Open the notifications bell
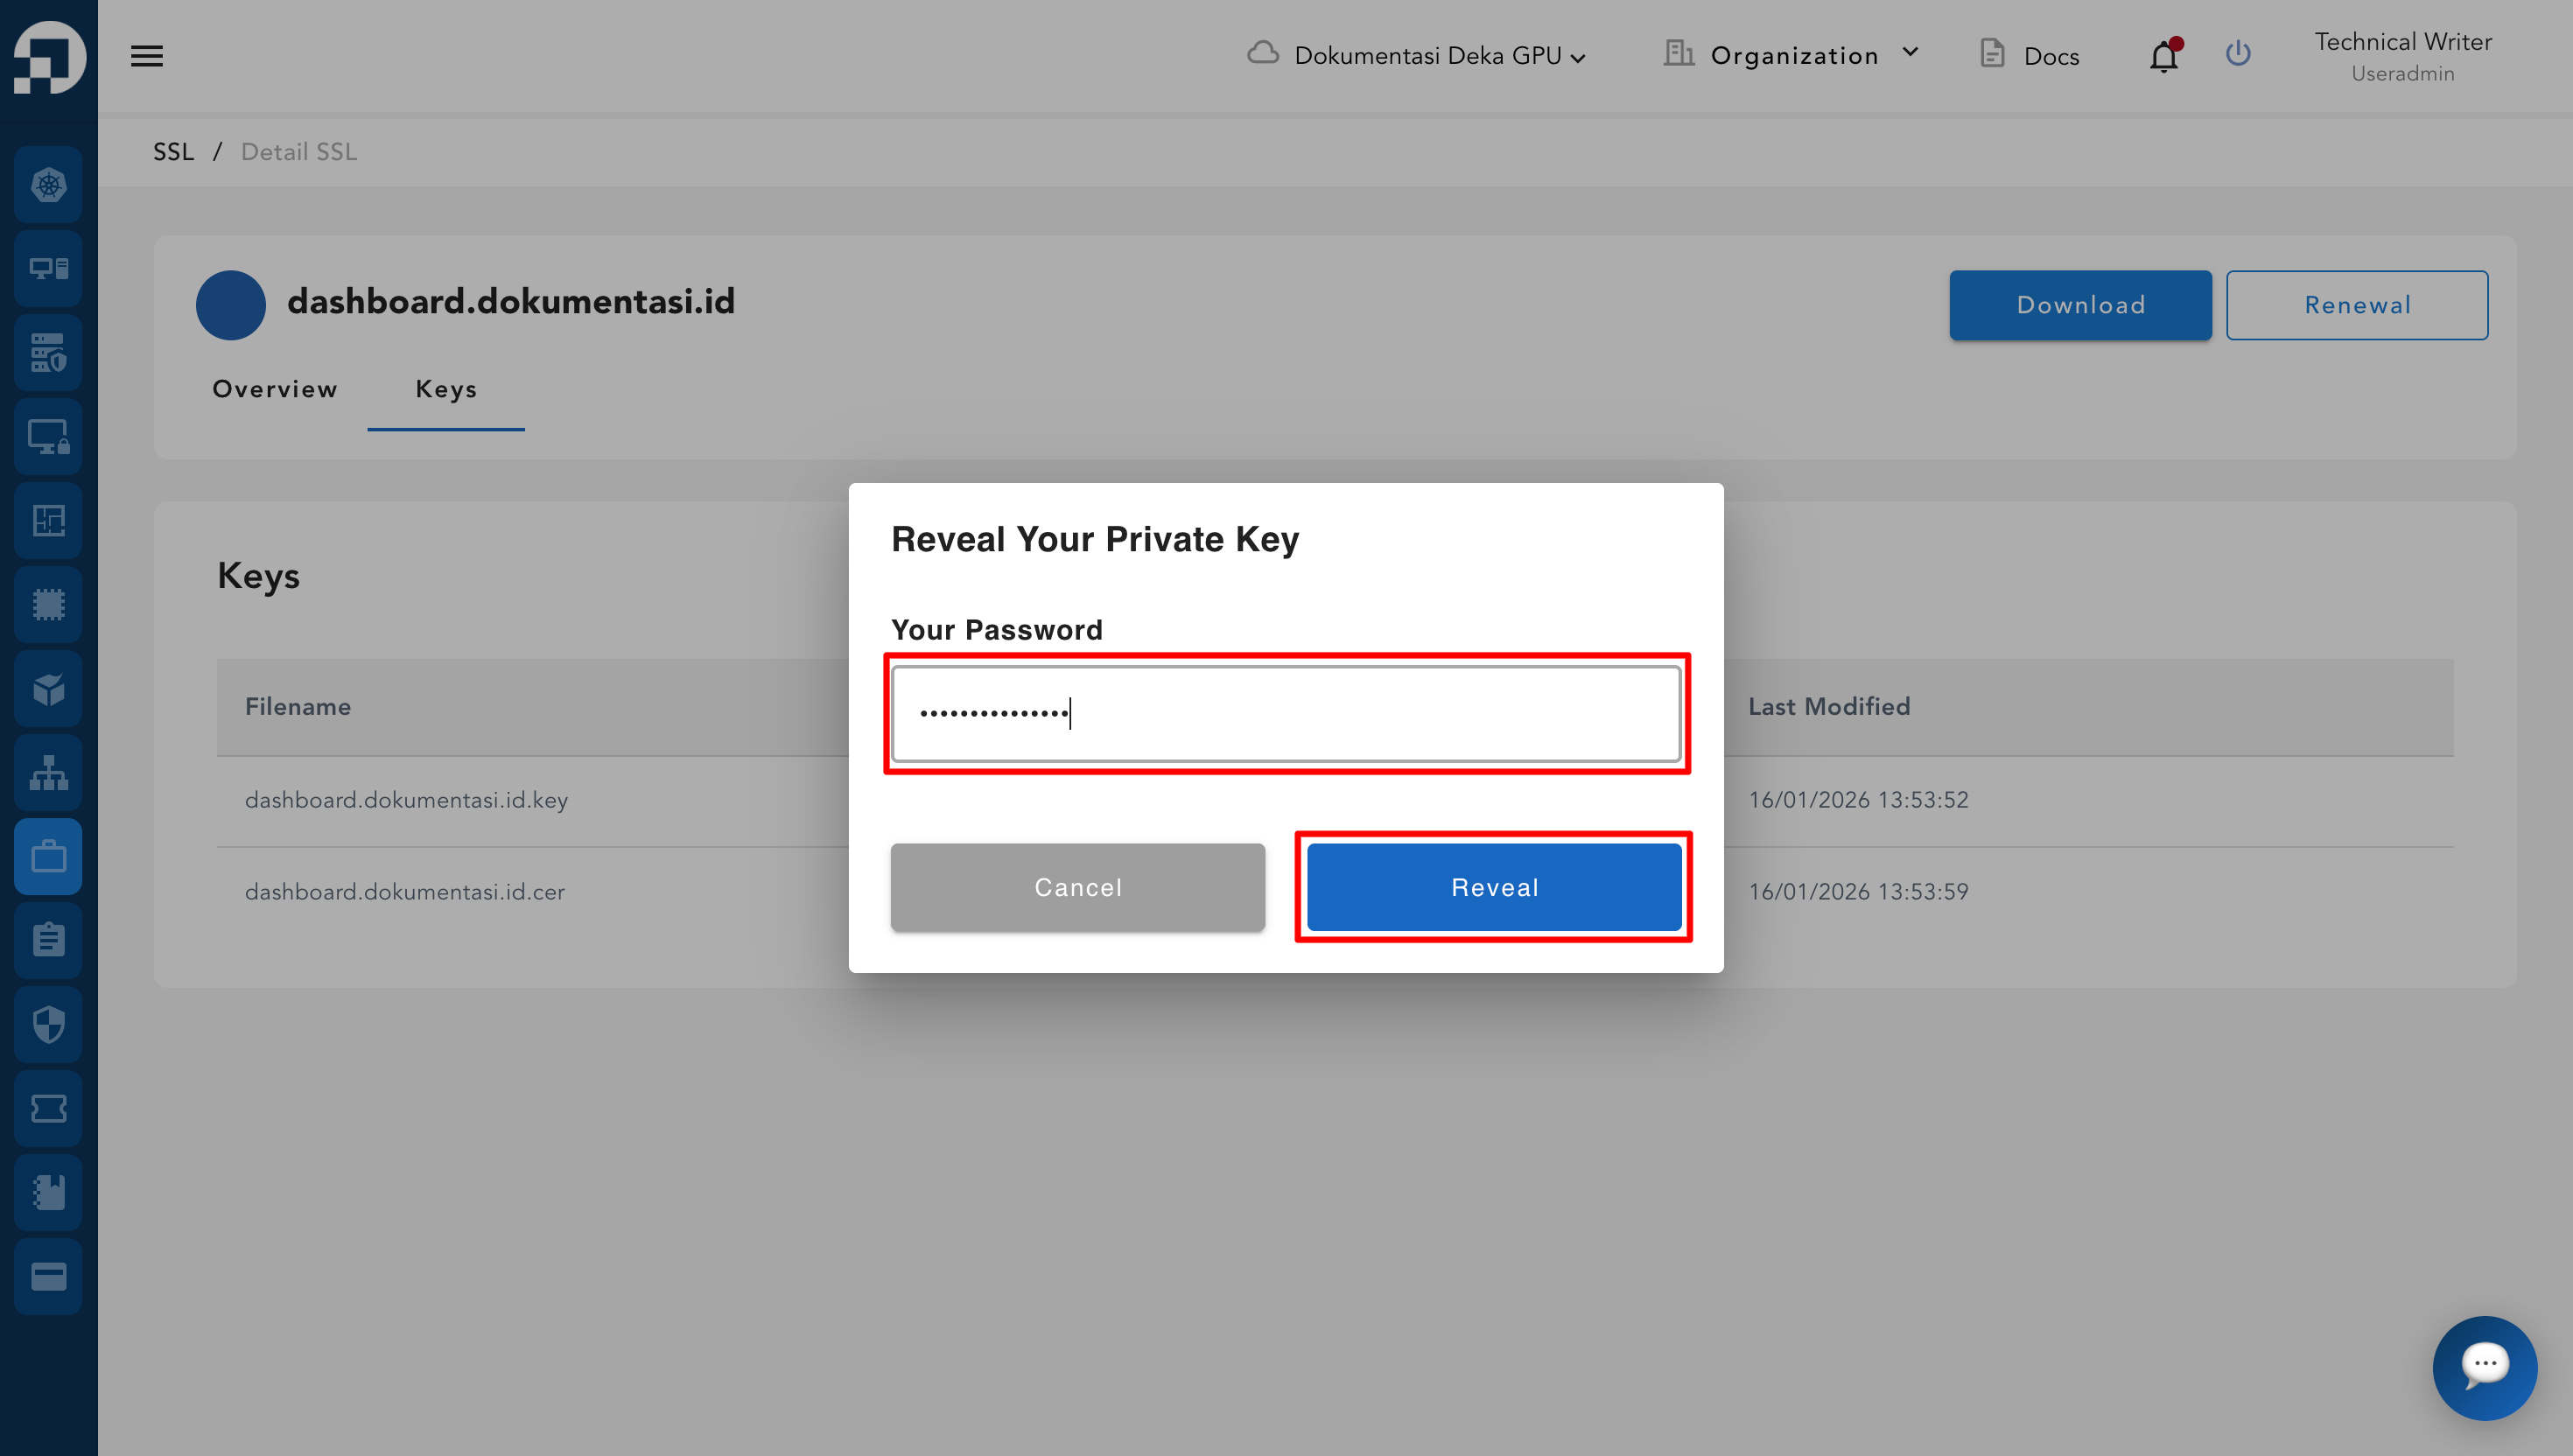Screen dimensions: 2573x1456 coord(2163,57)
